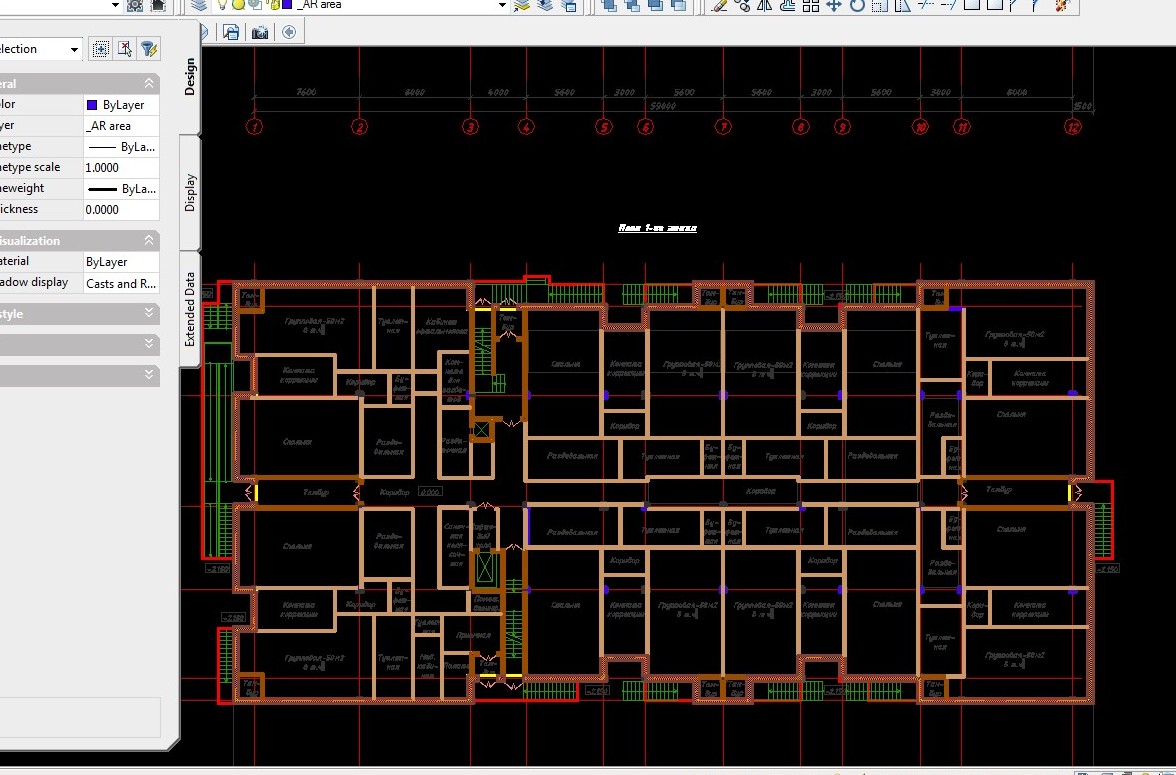This screenshot has height=775, width=1176.
Task: Click Bring Above Objects icon
Action: pyautogui.click(x=656, y=5)
